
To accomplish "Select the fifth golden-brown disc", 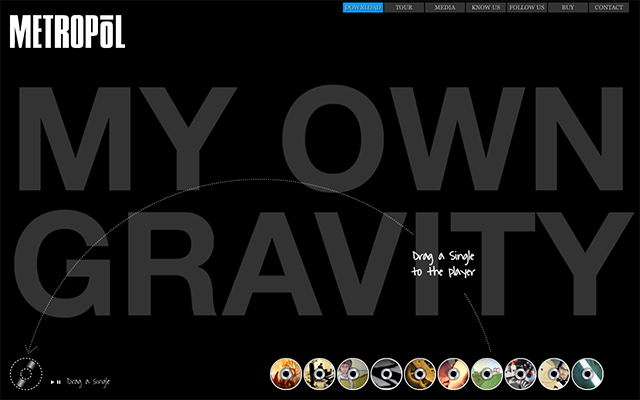I will click(420, 373).
